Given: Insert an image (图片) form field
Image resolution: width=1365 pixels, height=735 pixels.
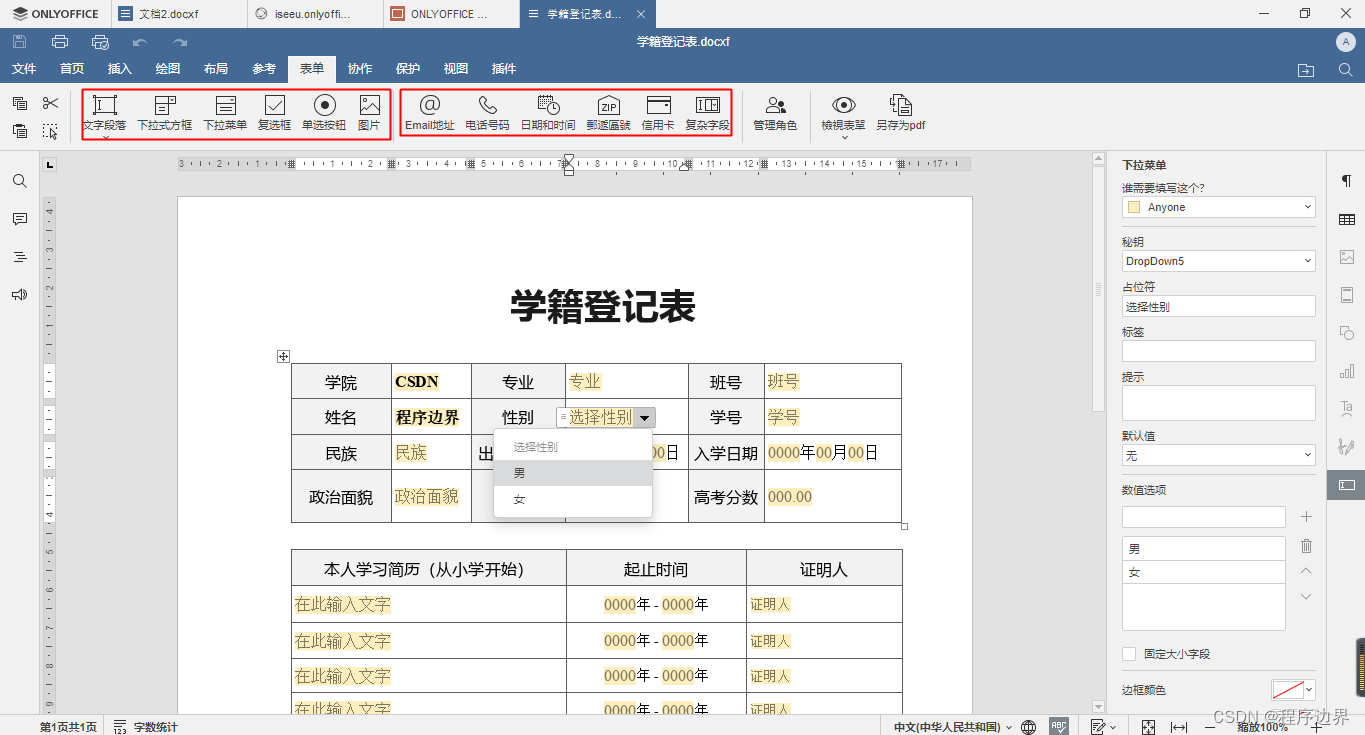Looking at the screenshot, I should pyautogui.click(x=369, y=113).
